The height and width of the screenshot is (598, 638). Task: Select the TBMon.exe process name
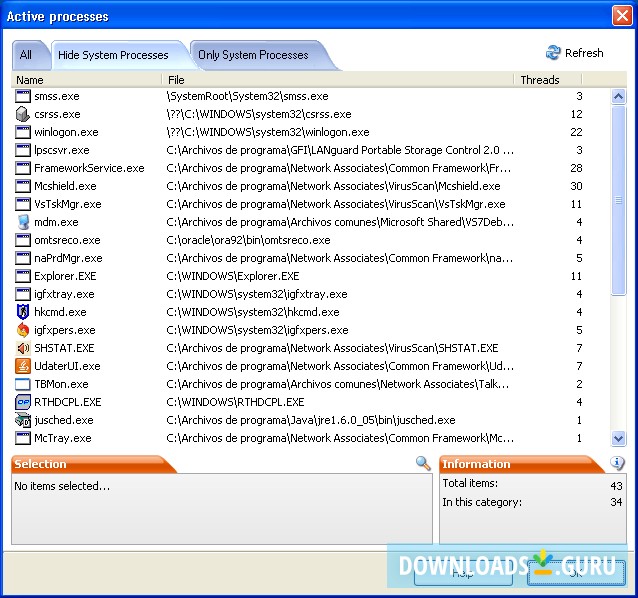pos(61,384)
